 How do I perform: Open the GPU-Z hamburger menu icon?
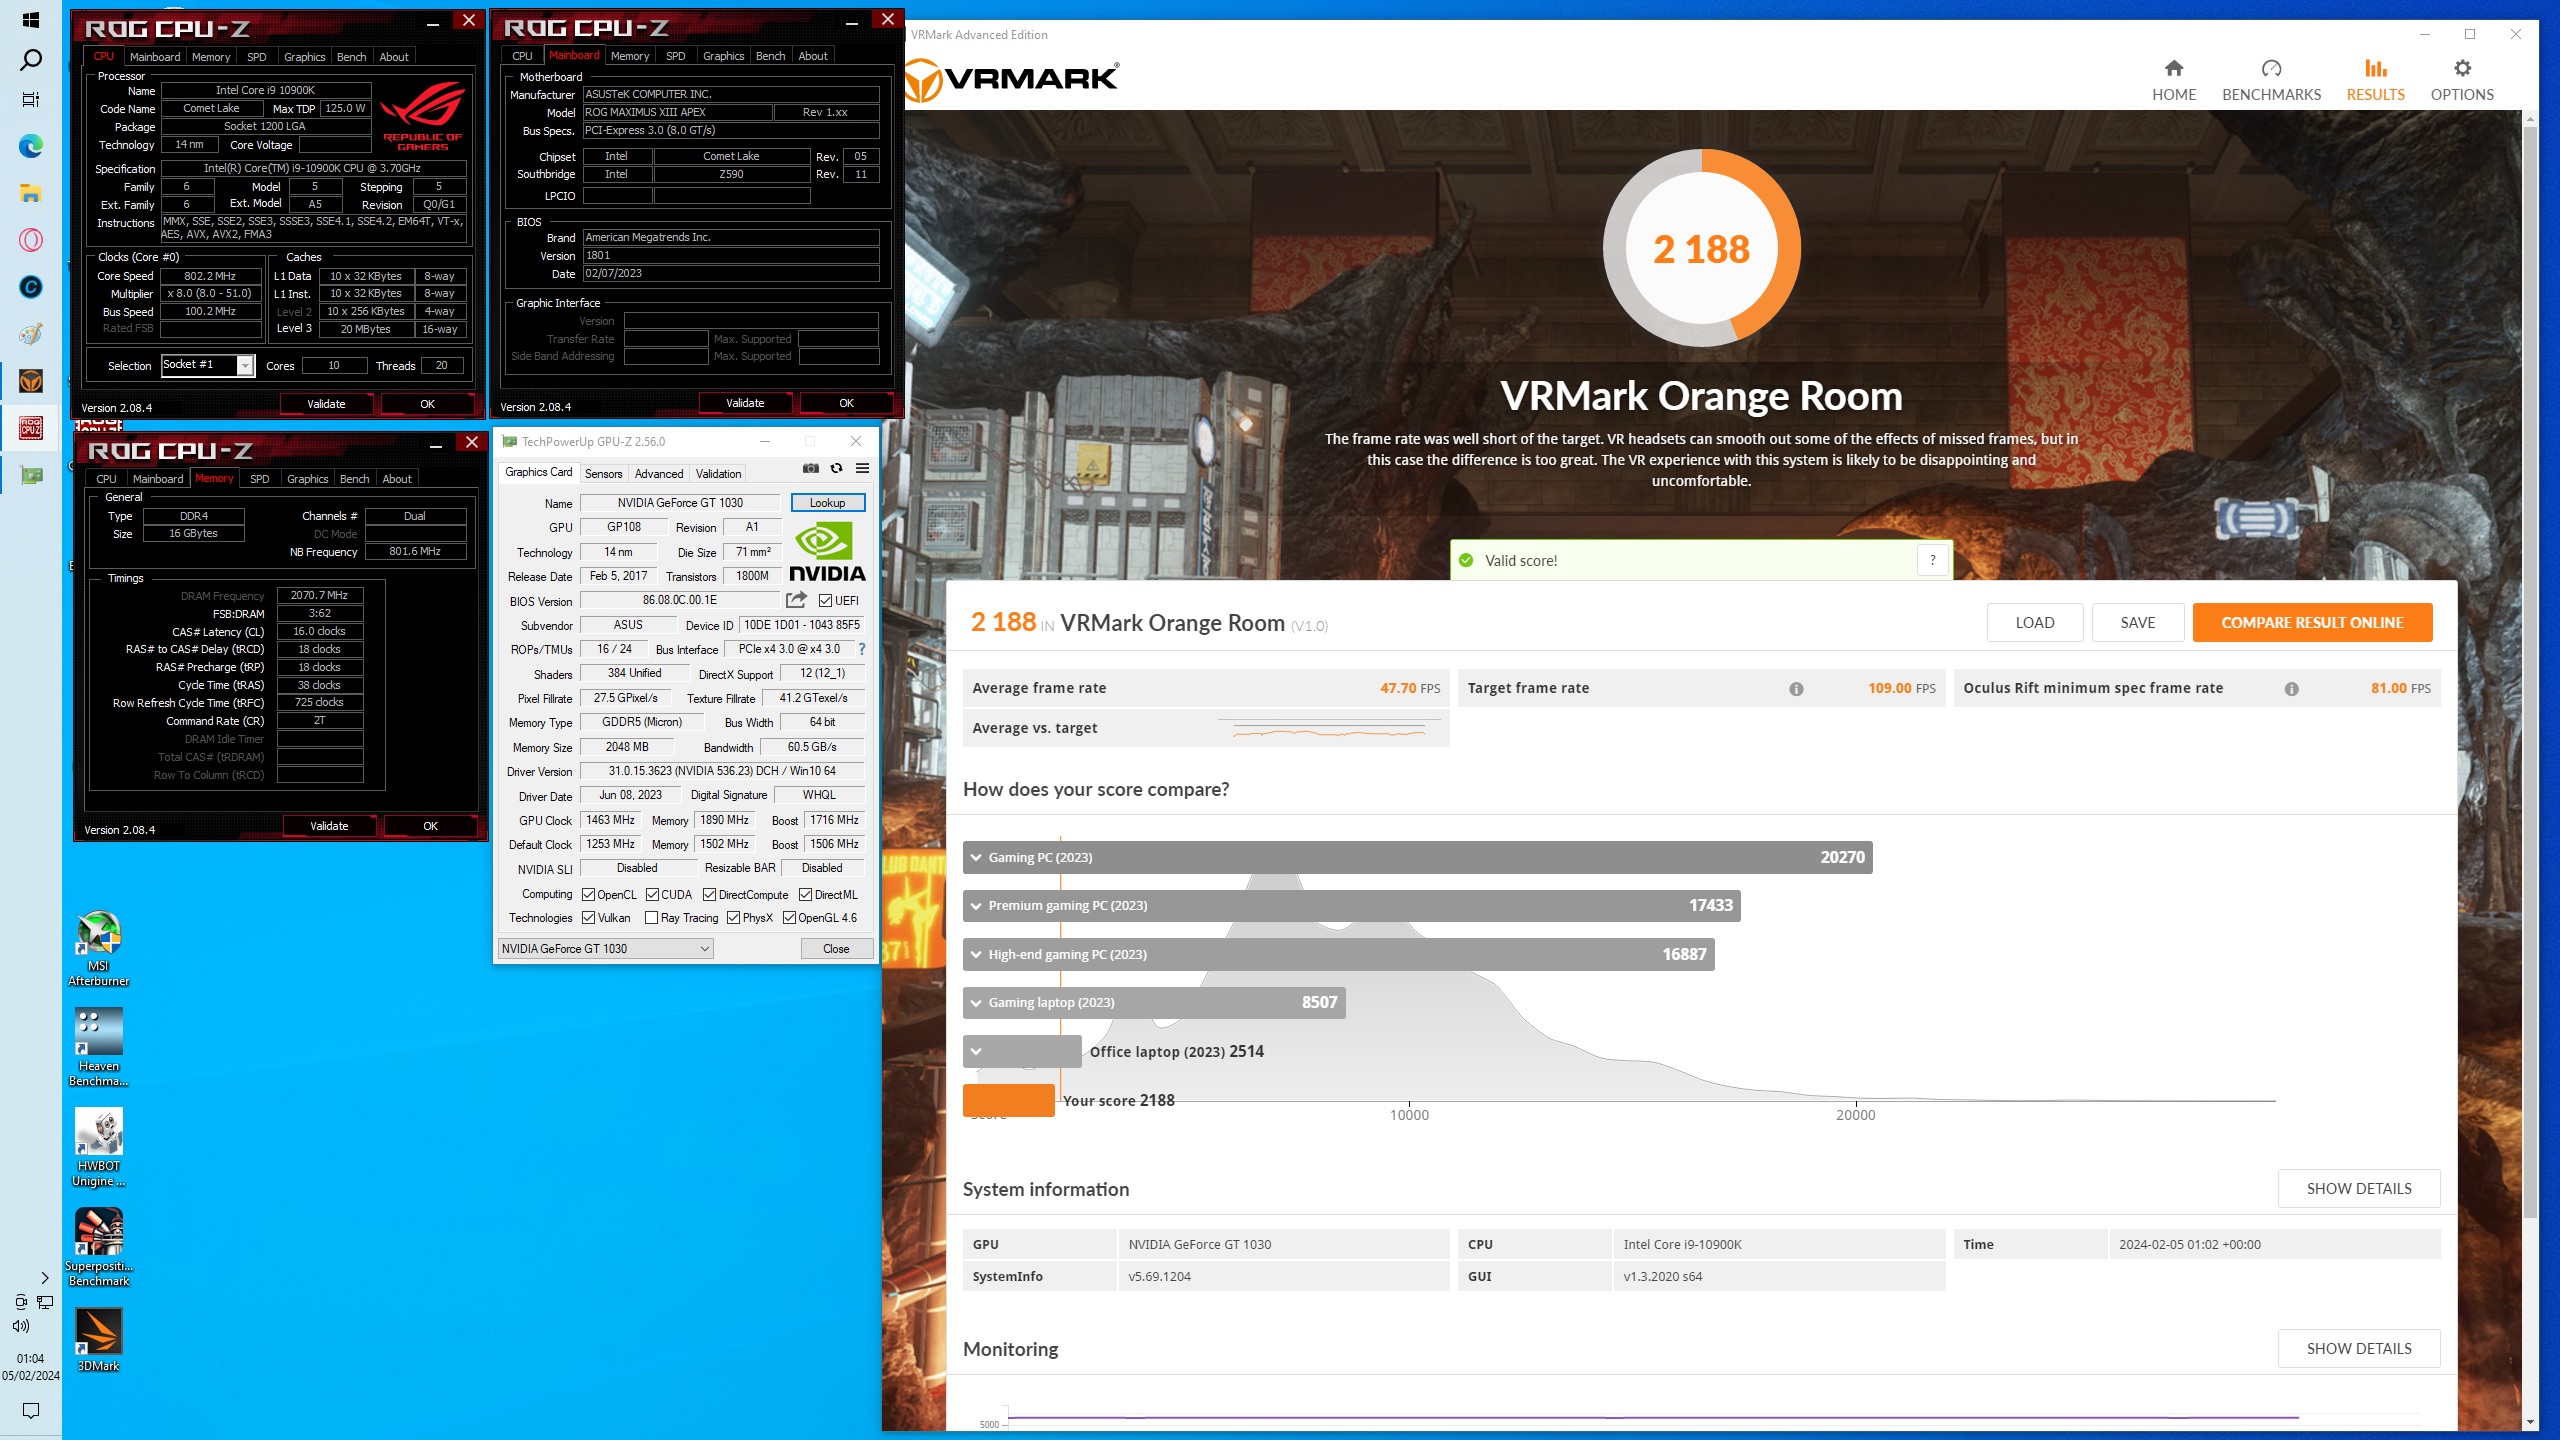(x=862, y=468)
